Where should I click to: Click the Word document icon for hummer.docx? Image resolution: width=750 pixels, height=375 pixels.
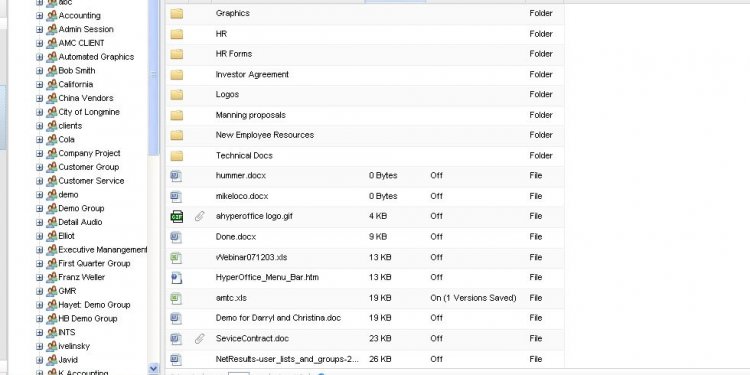[176, 176]
